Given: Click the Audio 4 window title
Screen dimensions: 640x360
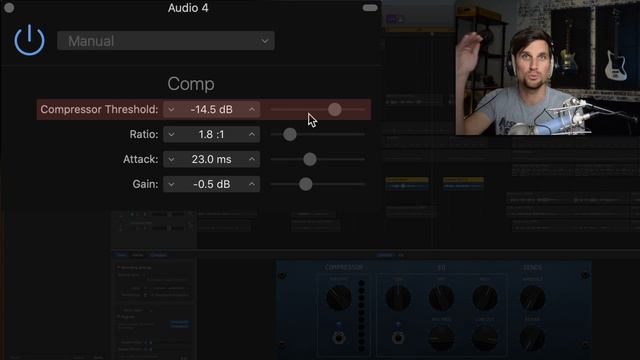Looking at the screenshot, I should pos(188,8).
